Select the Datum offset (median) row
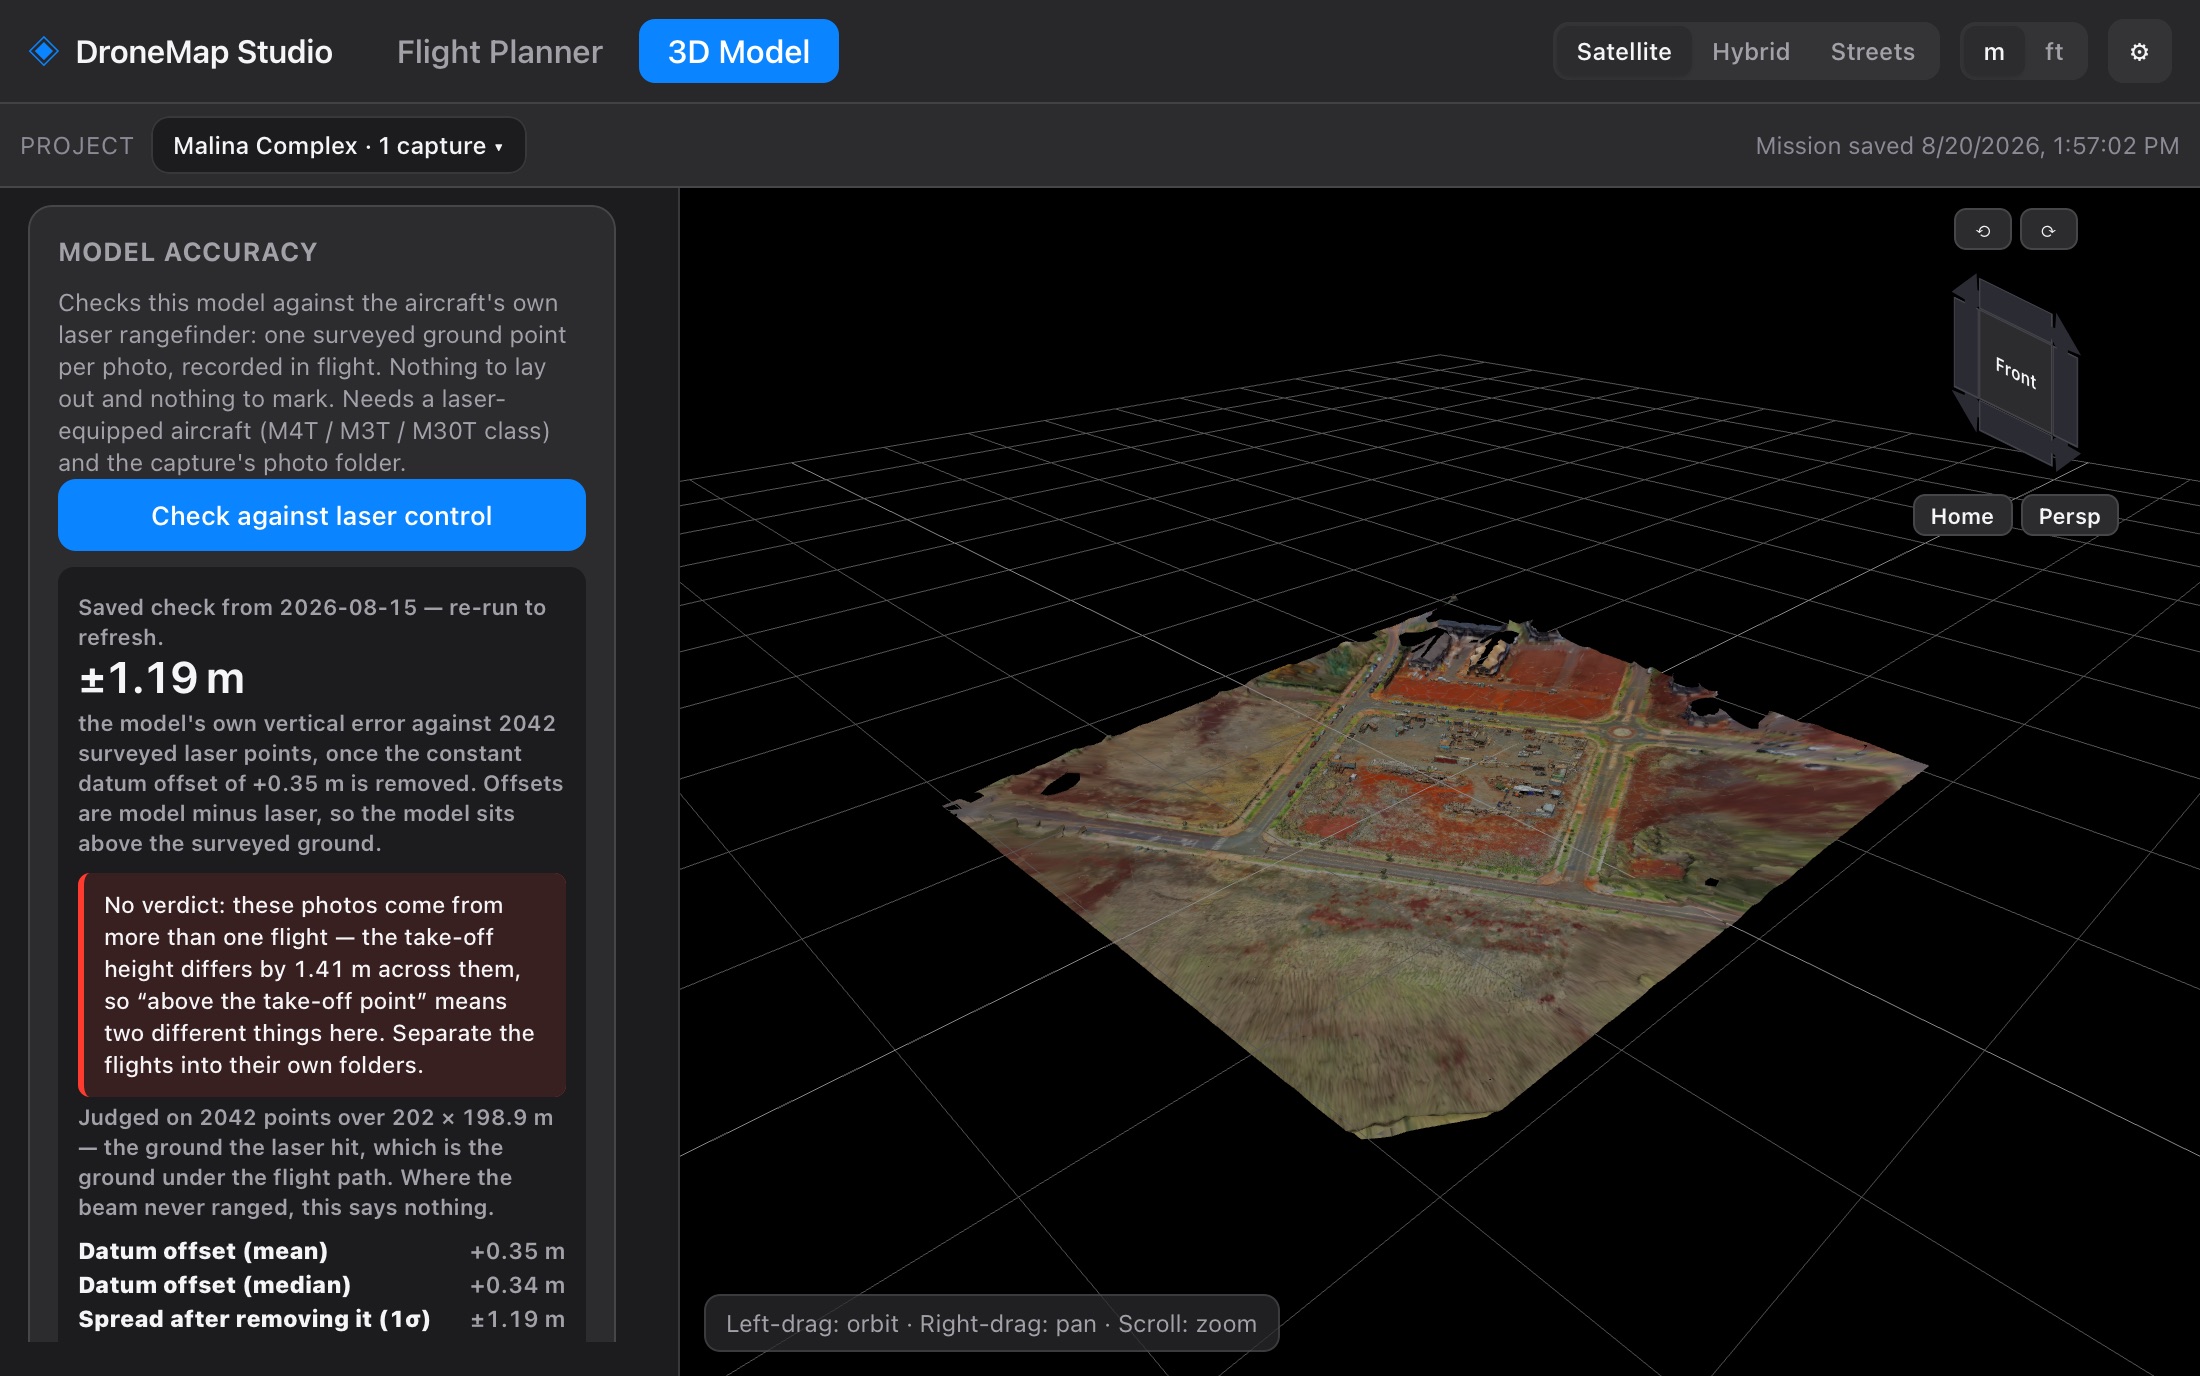Viewport: 2200px width, 1376px height. (x=322, y=1285)
